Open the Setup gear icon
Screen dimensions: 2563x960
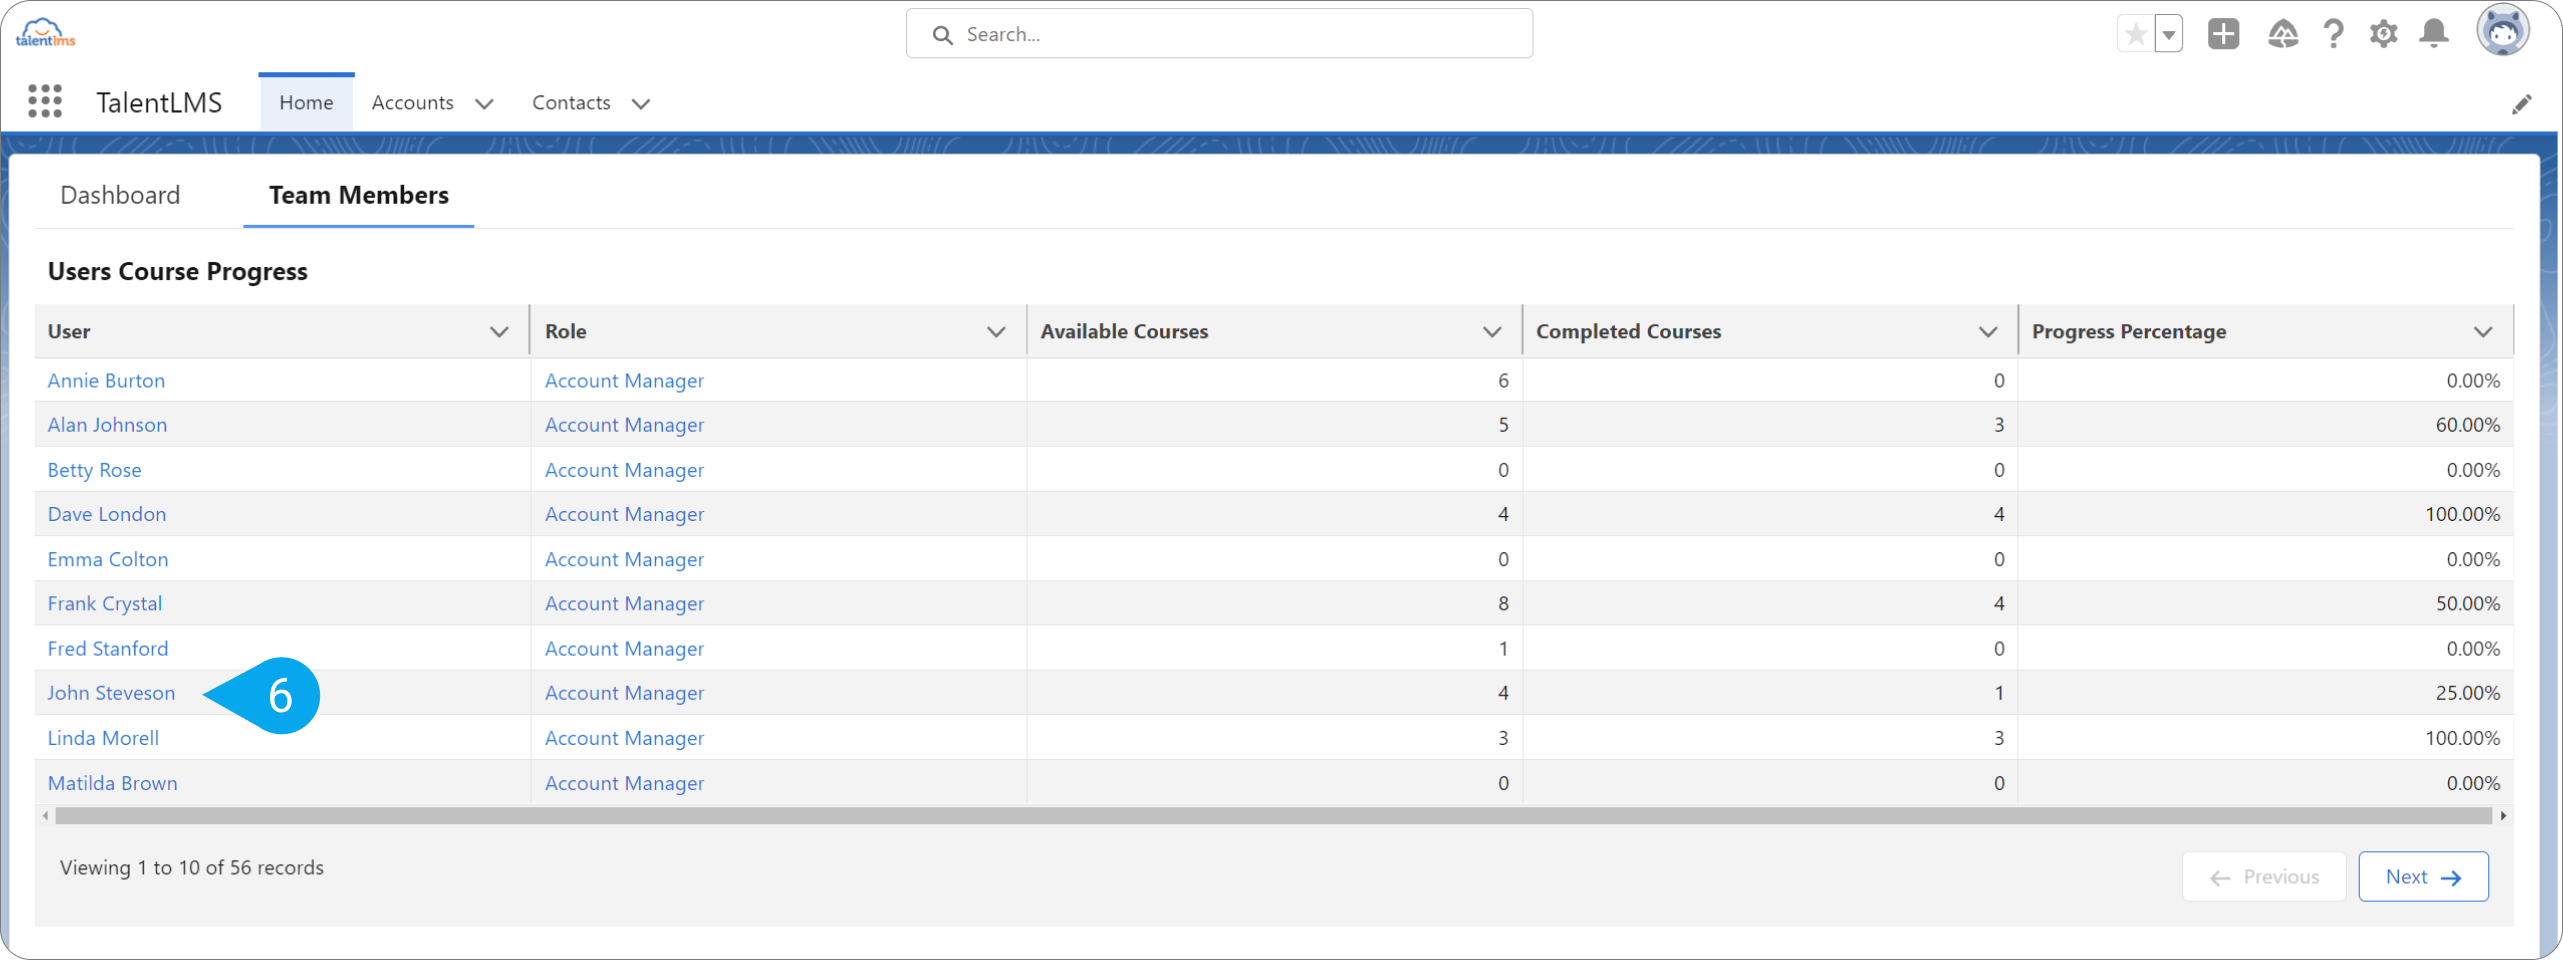pyautogui.click(x=2384, y=33)
